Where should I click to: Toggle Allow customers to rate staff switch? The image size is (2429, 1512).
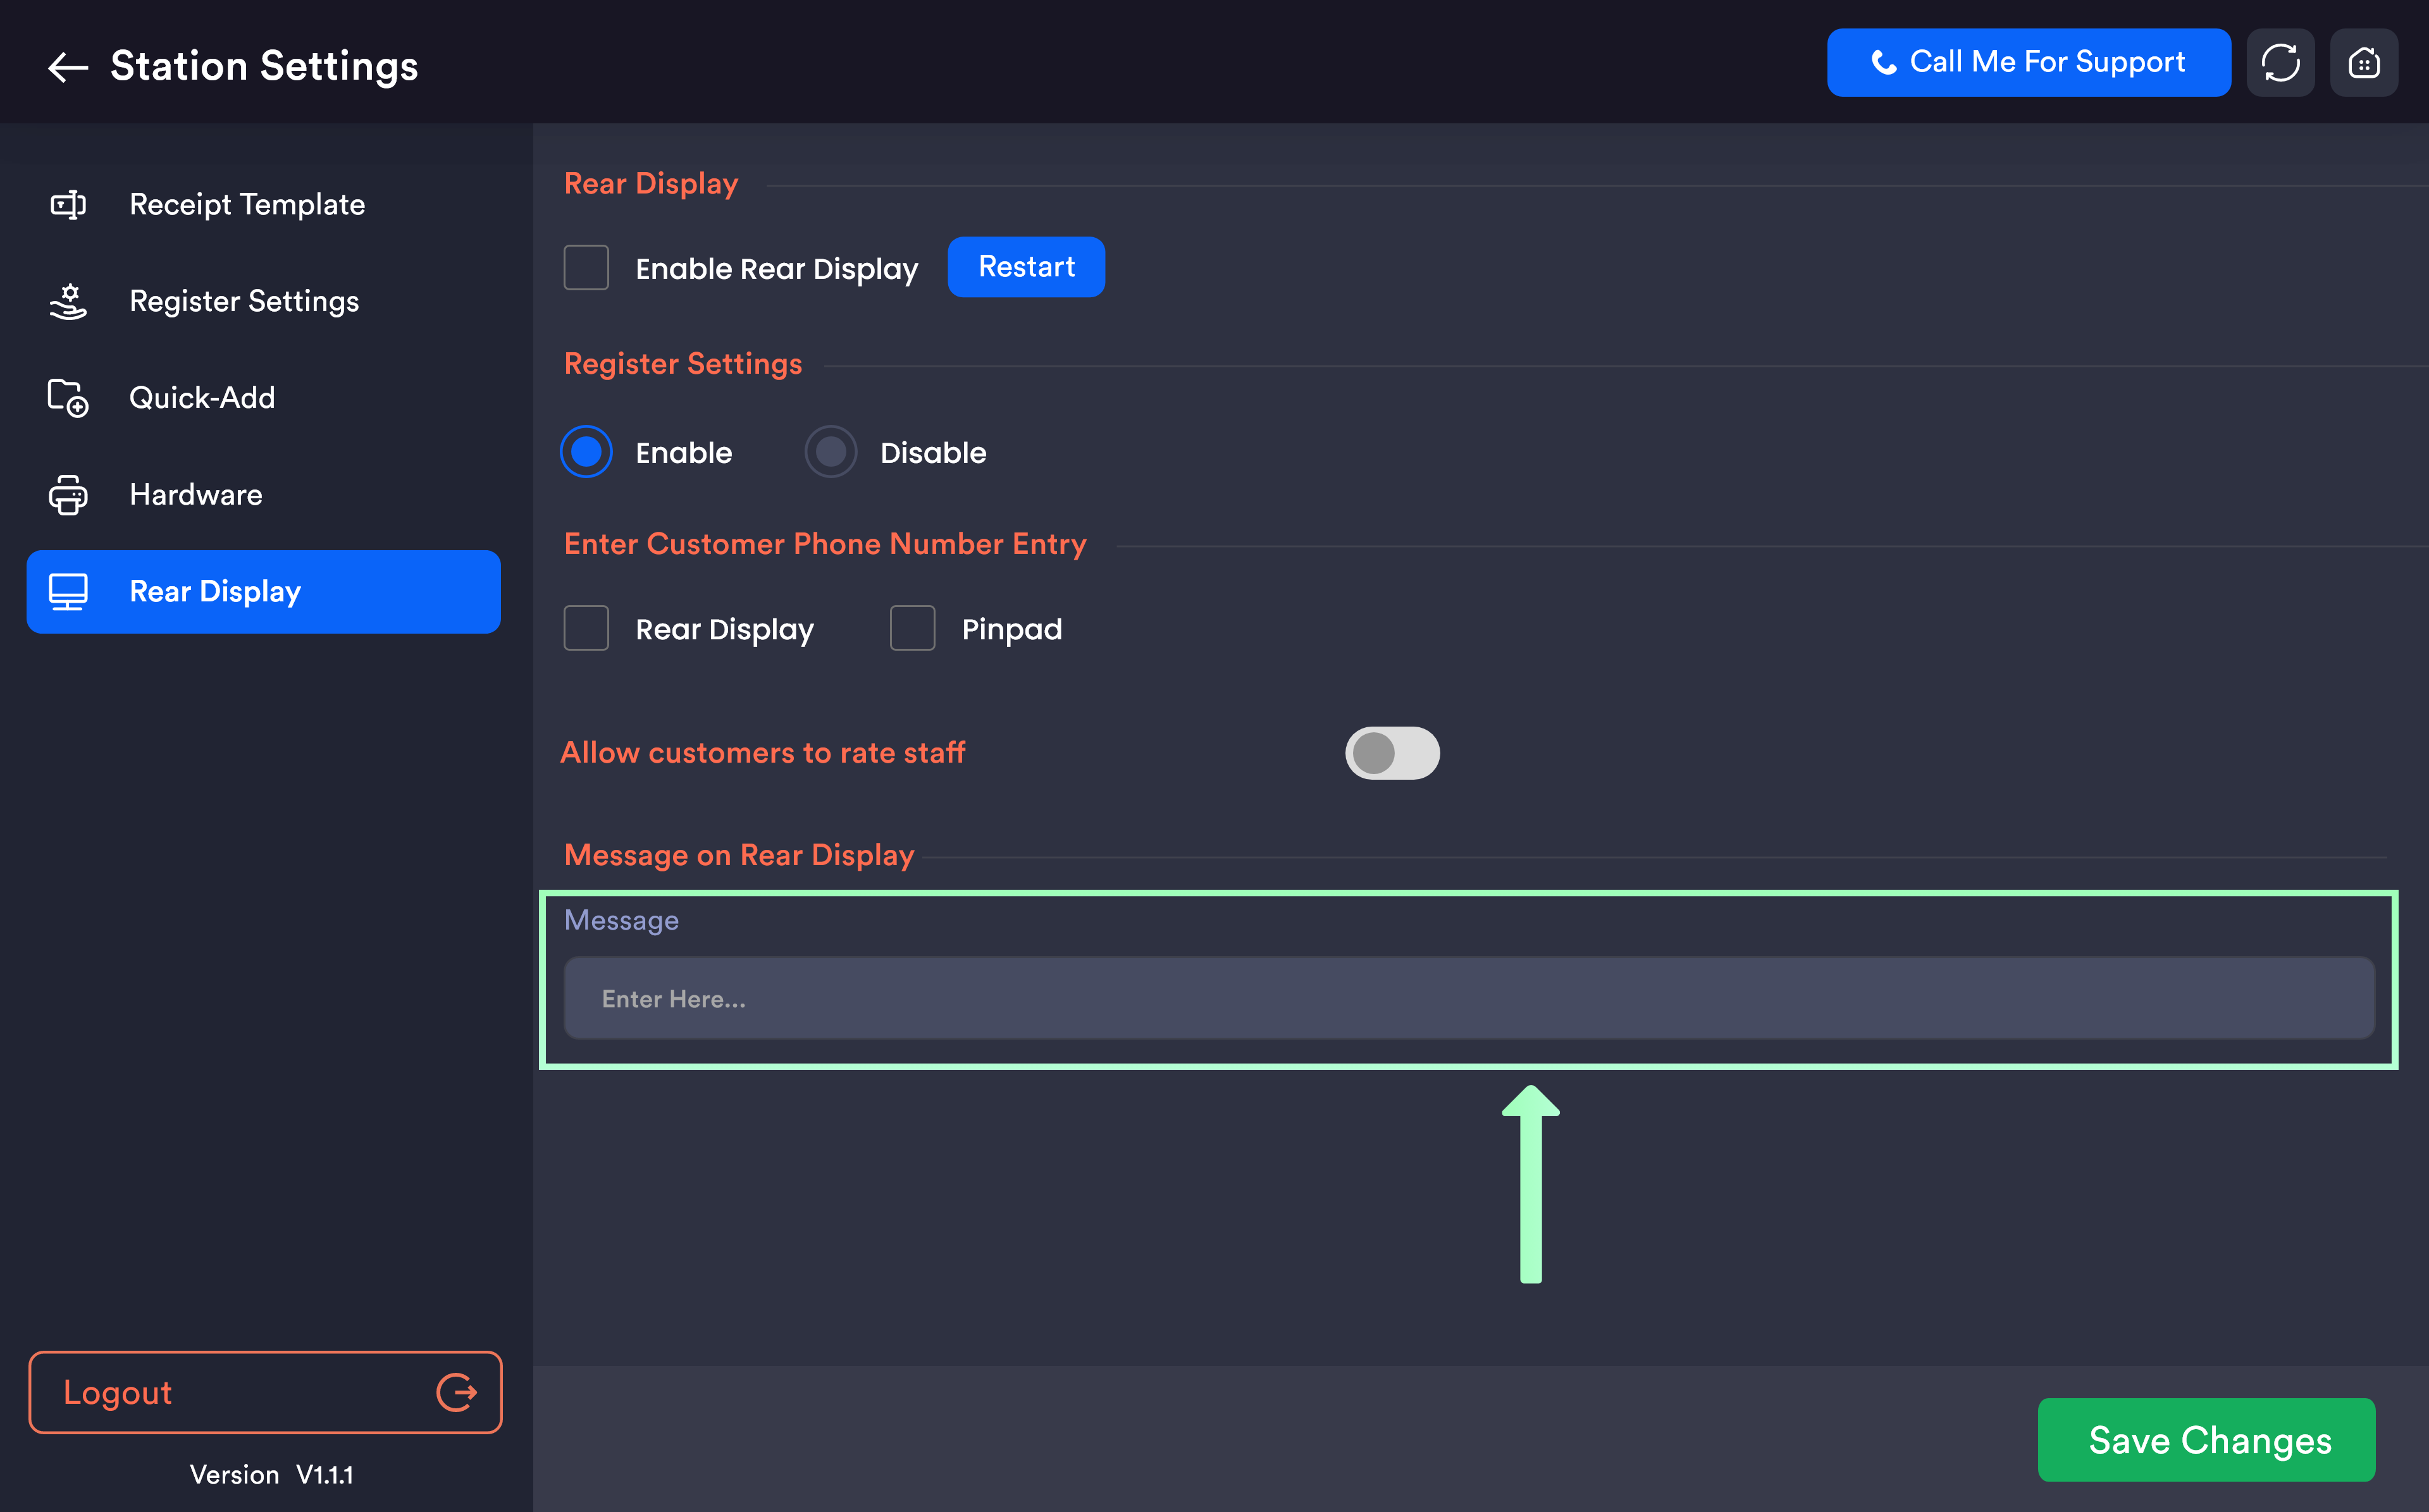pos(1392,753)
